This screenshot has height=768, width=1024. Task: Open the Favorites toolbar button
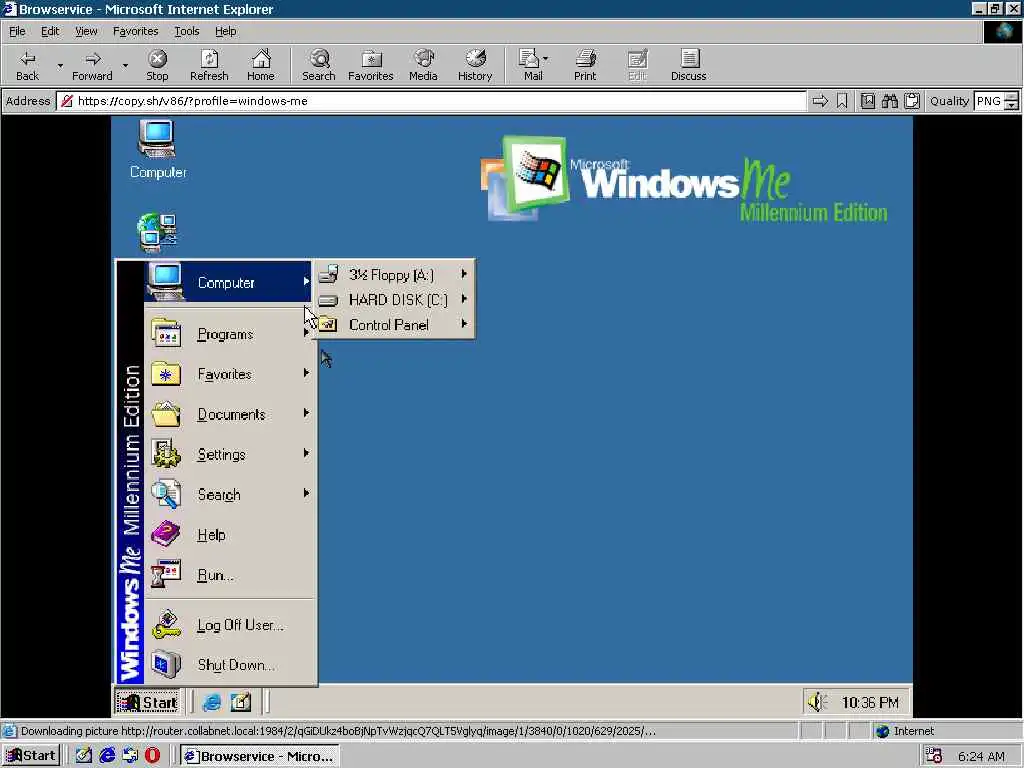tap(371, 65)
